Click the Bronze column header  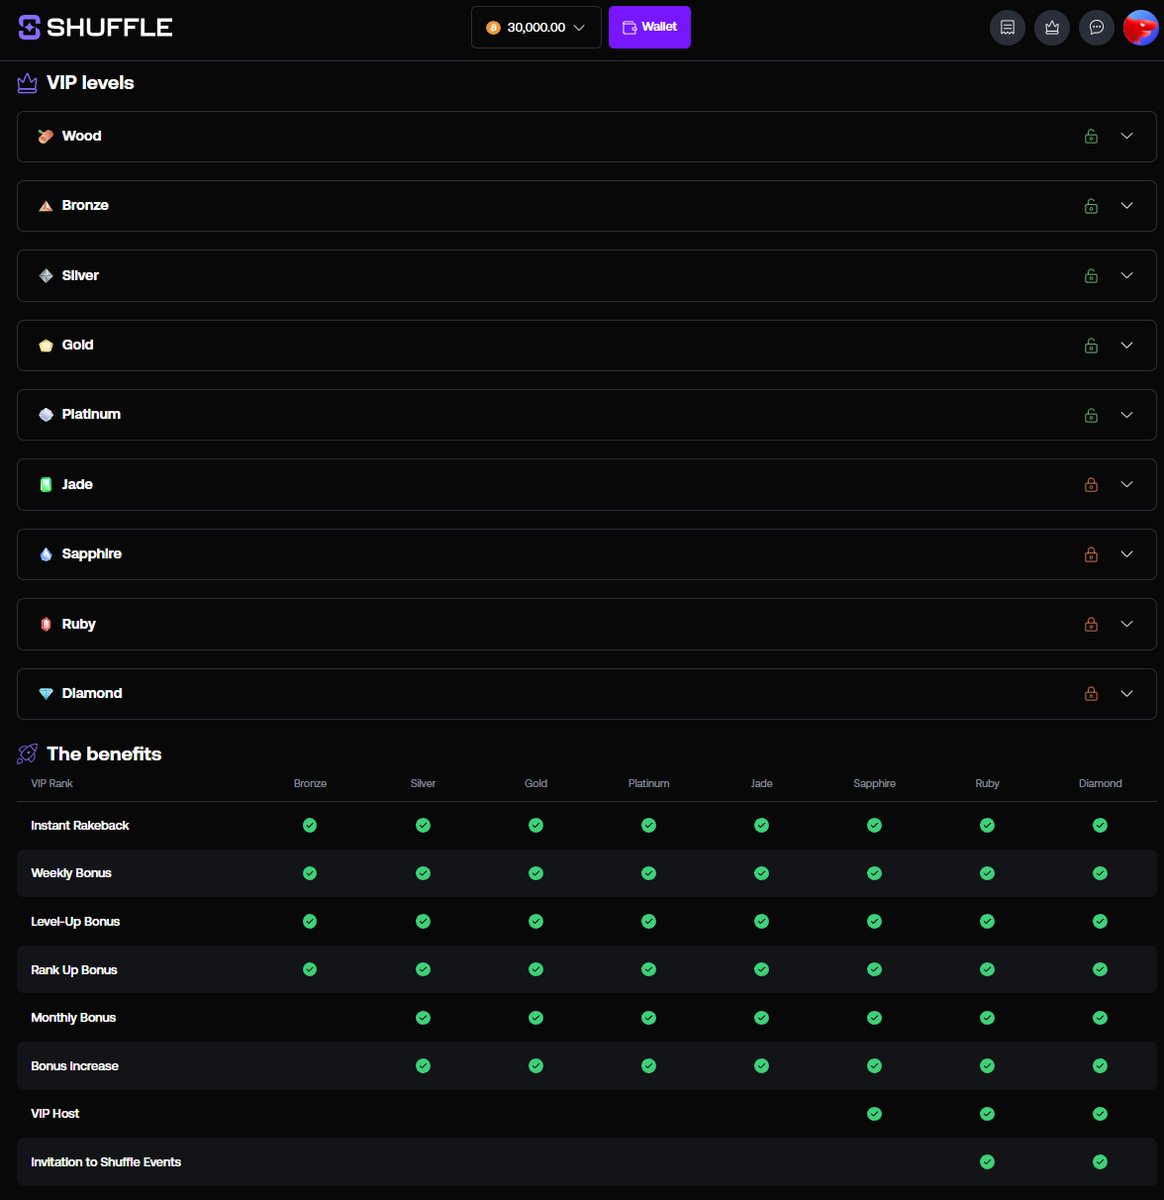(310, 784)
